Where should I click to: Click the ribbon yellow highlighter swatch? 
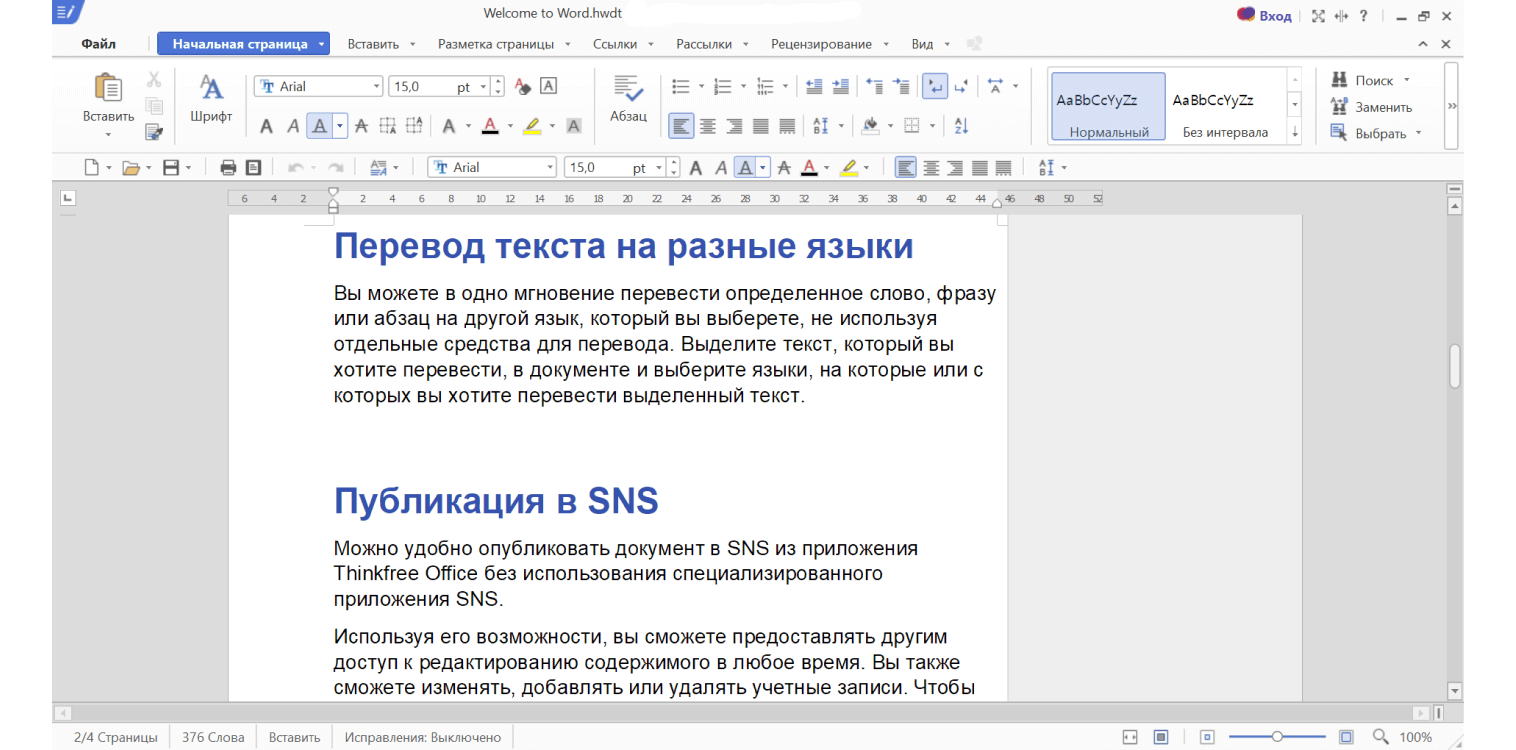(x=531, y=126)
